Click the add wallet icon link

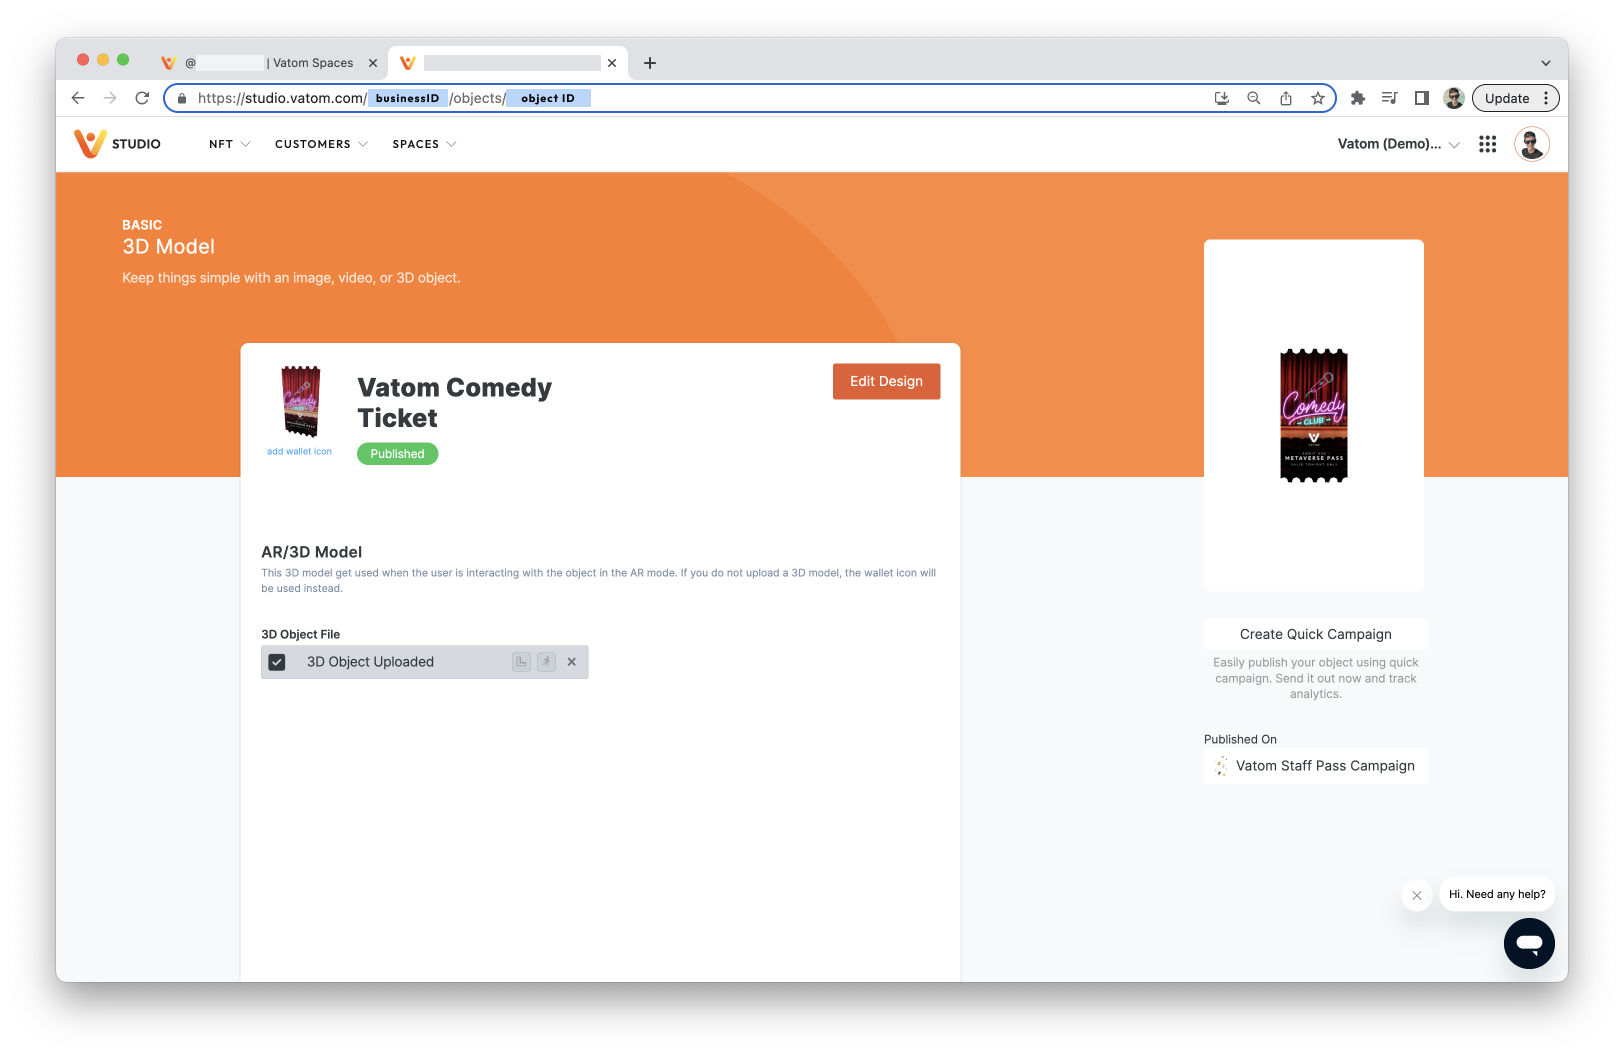(x=299, y=452)
